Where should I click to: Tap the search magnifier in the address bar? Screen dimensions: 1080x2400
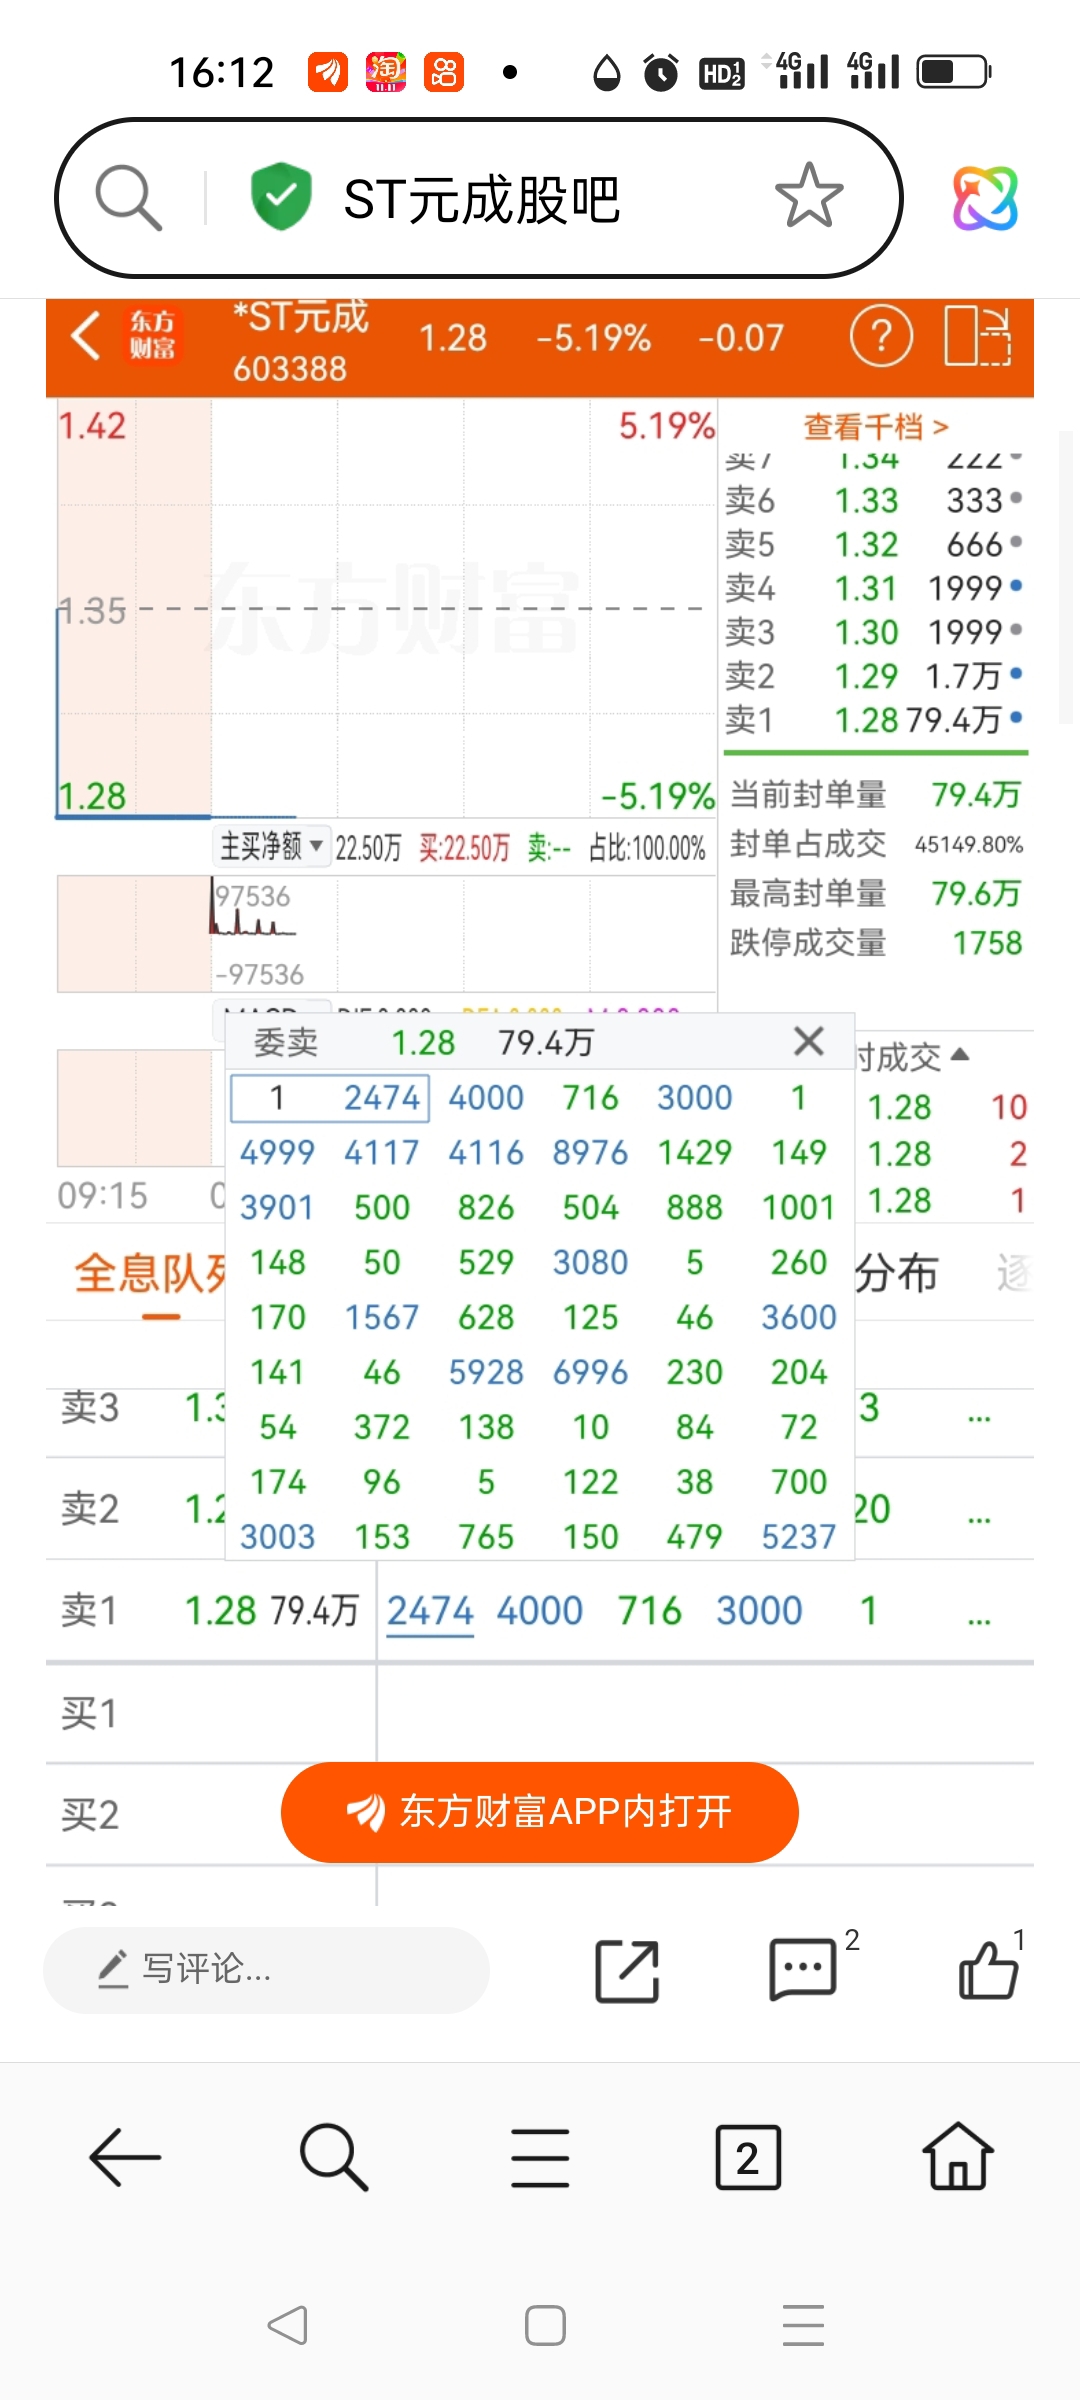click(x=128, y=198)
